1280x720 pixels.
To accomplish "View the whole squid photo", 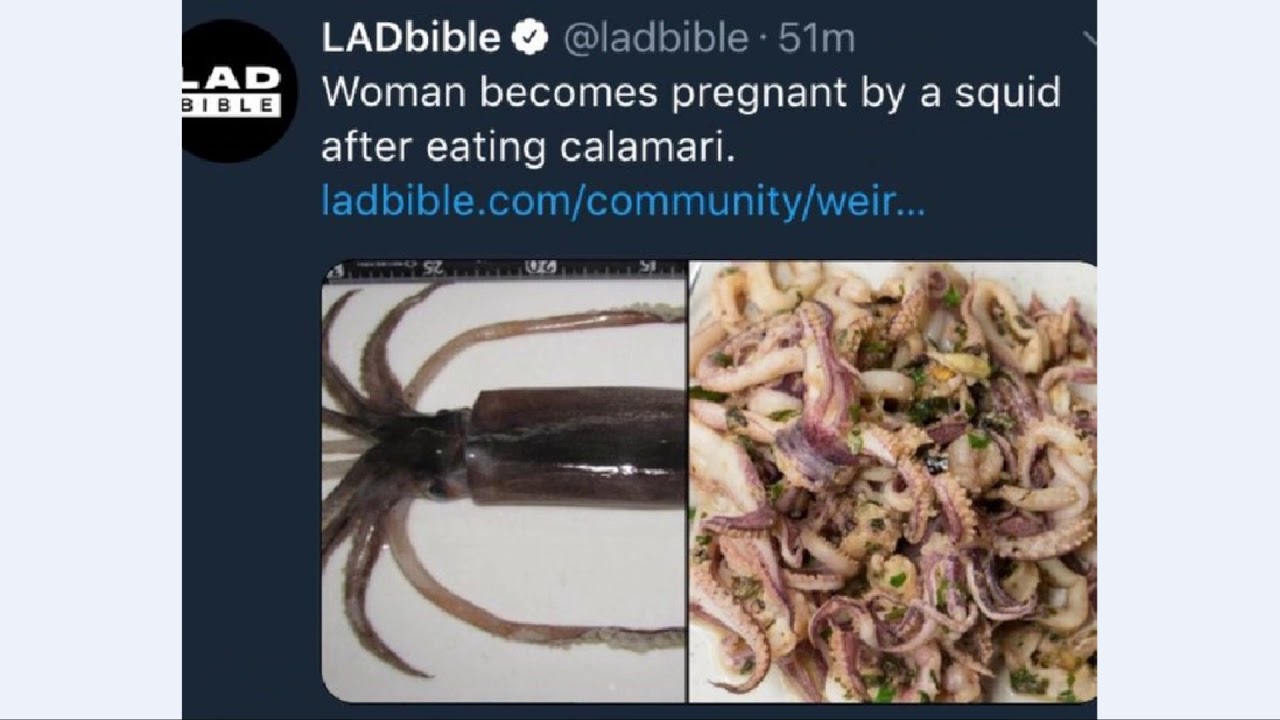I will (x=504, y=481).
